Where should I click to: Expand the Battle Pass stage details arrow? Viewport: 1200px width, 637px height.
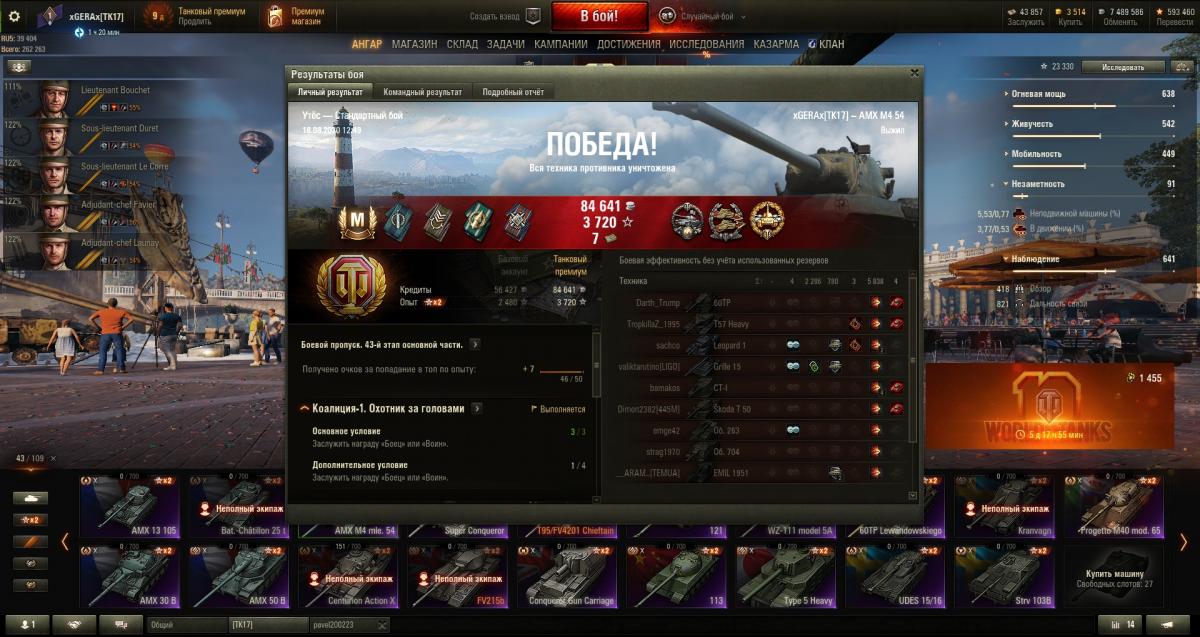(x=474, y=344)
